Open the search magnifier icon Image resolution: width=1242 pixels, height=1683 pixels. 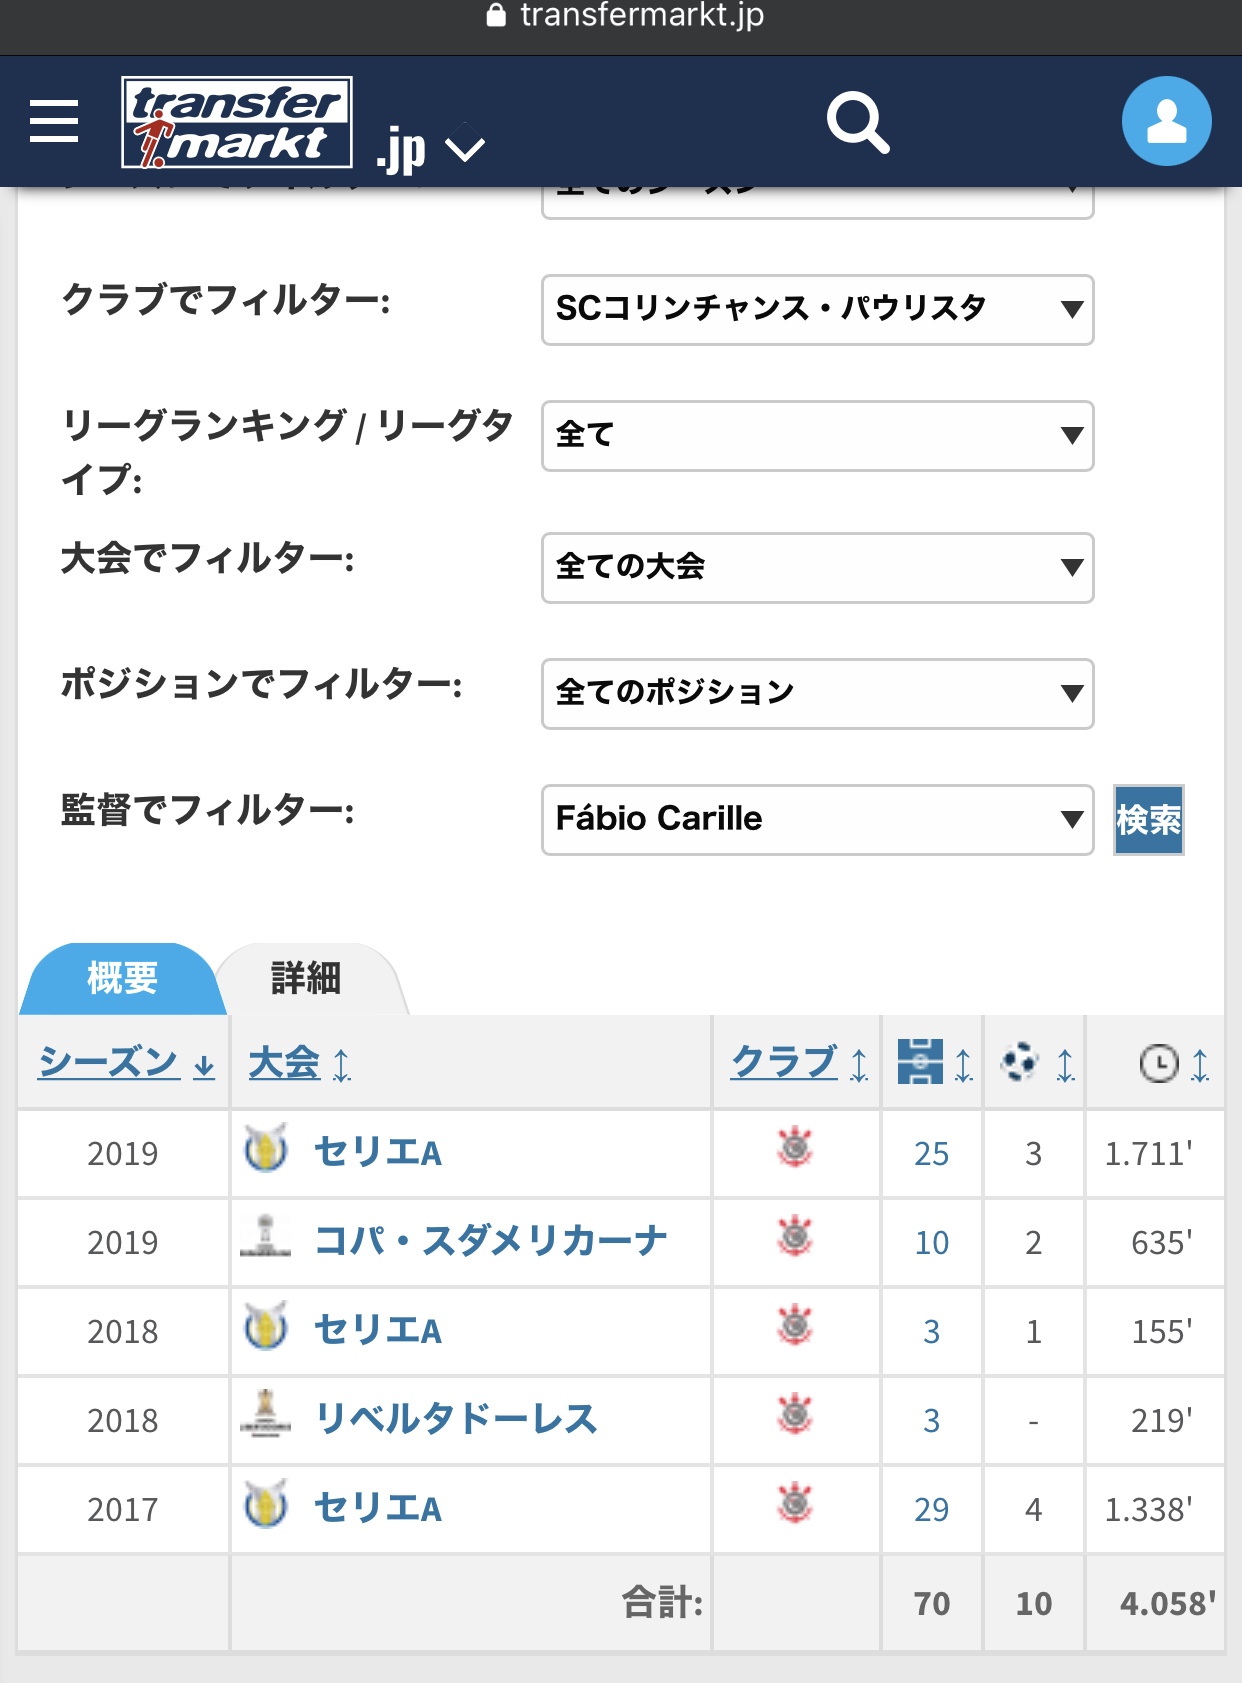pyautogui.click(x=857, y=123)
